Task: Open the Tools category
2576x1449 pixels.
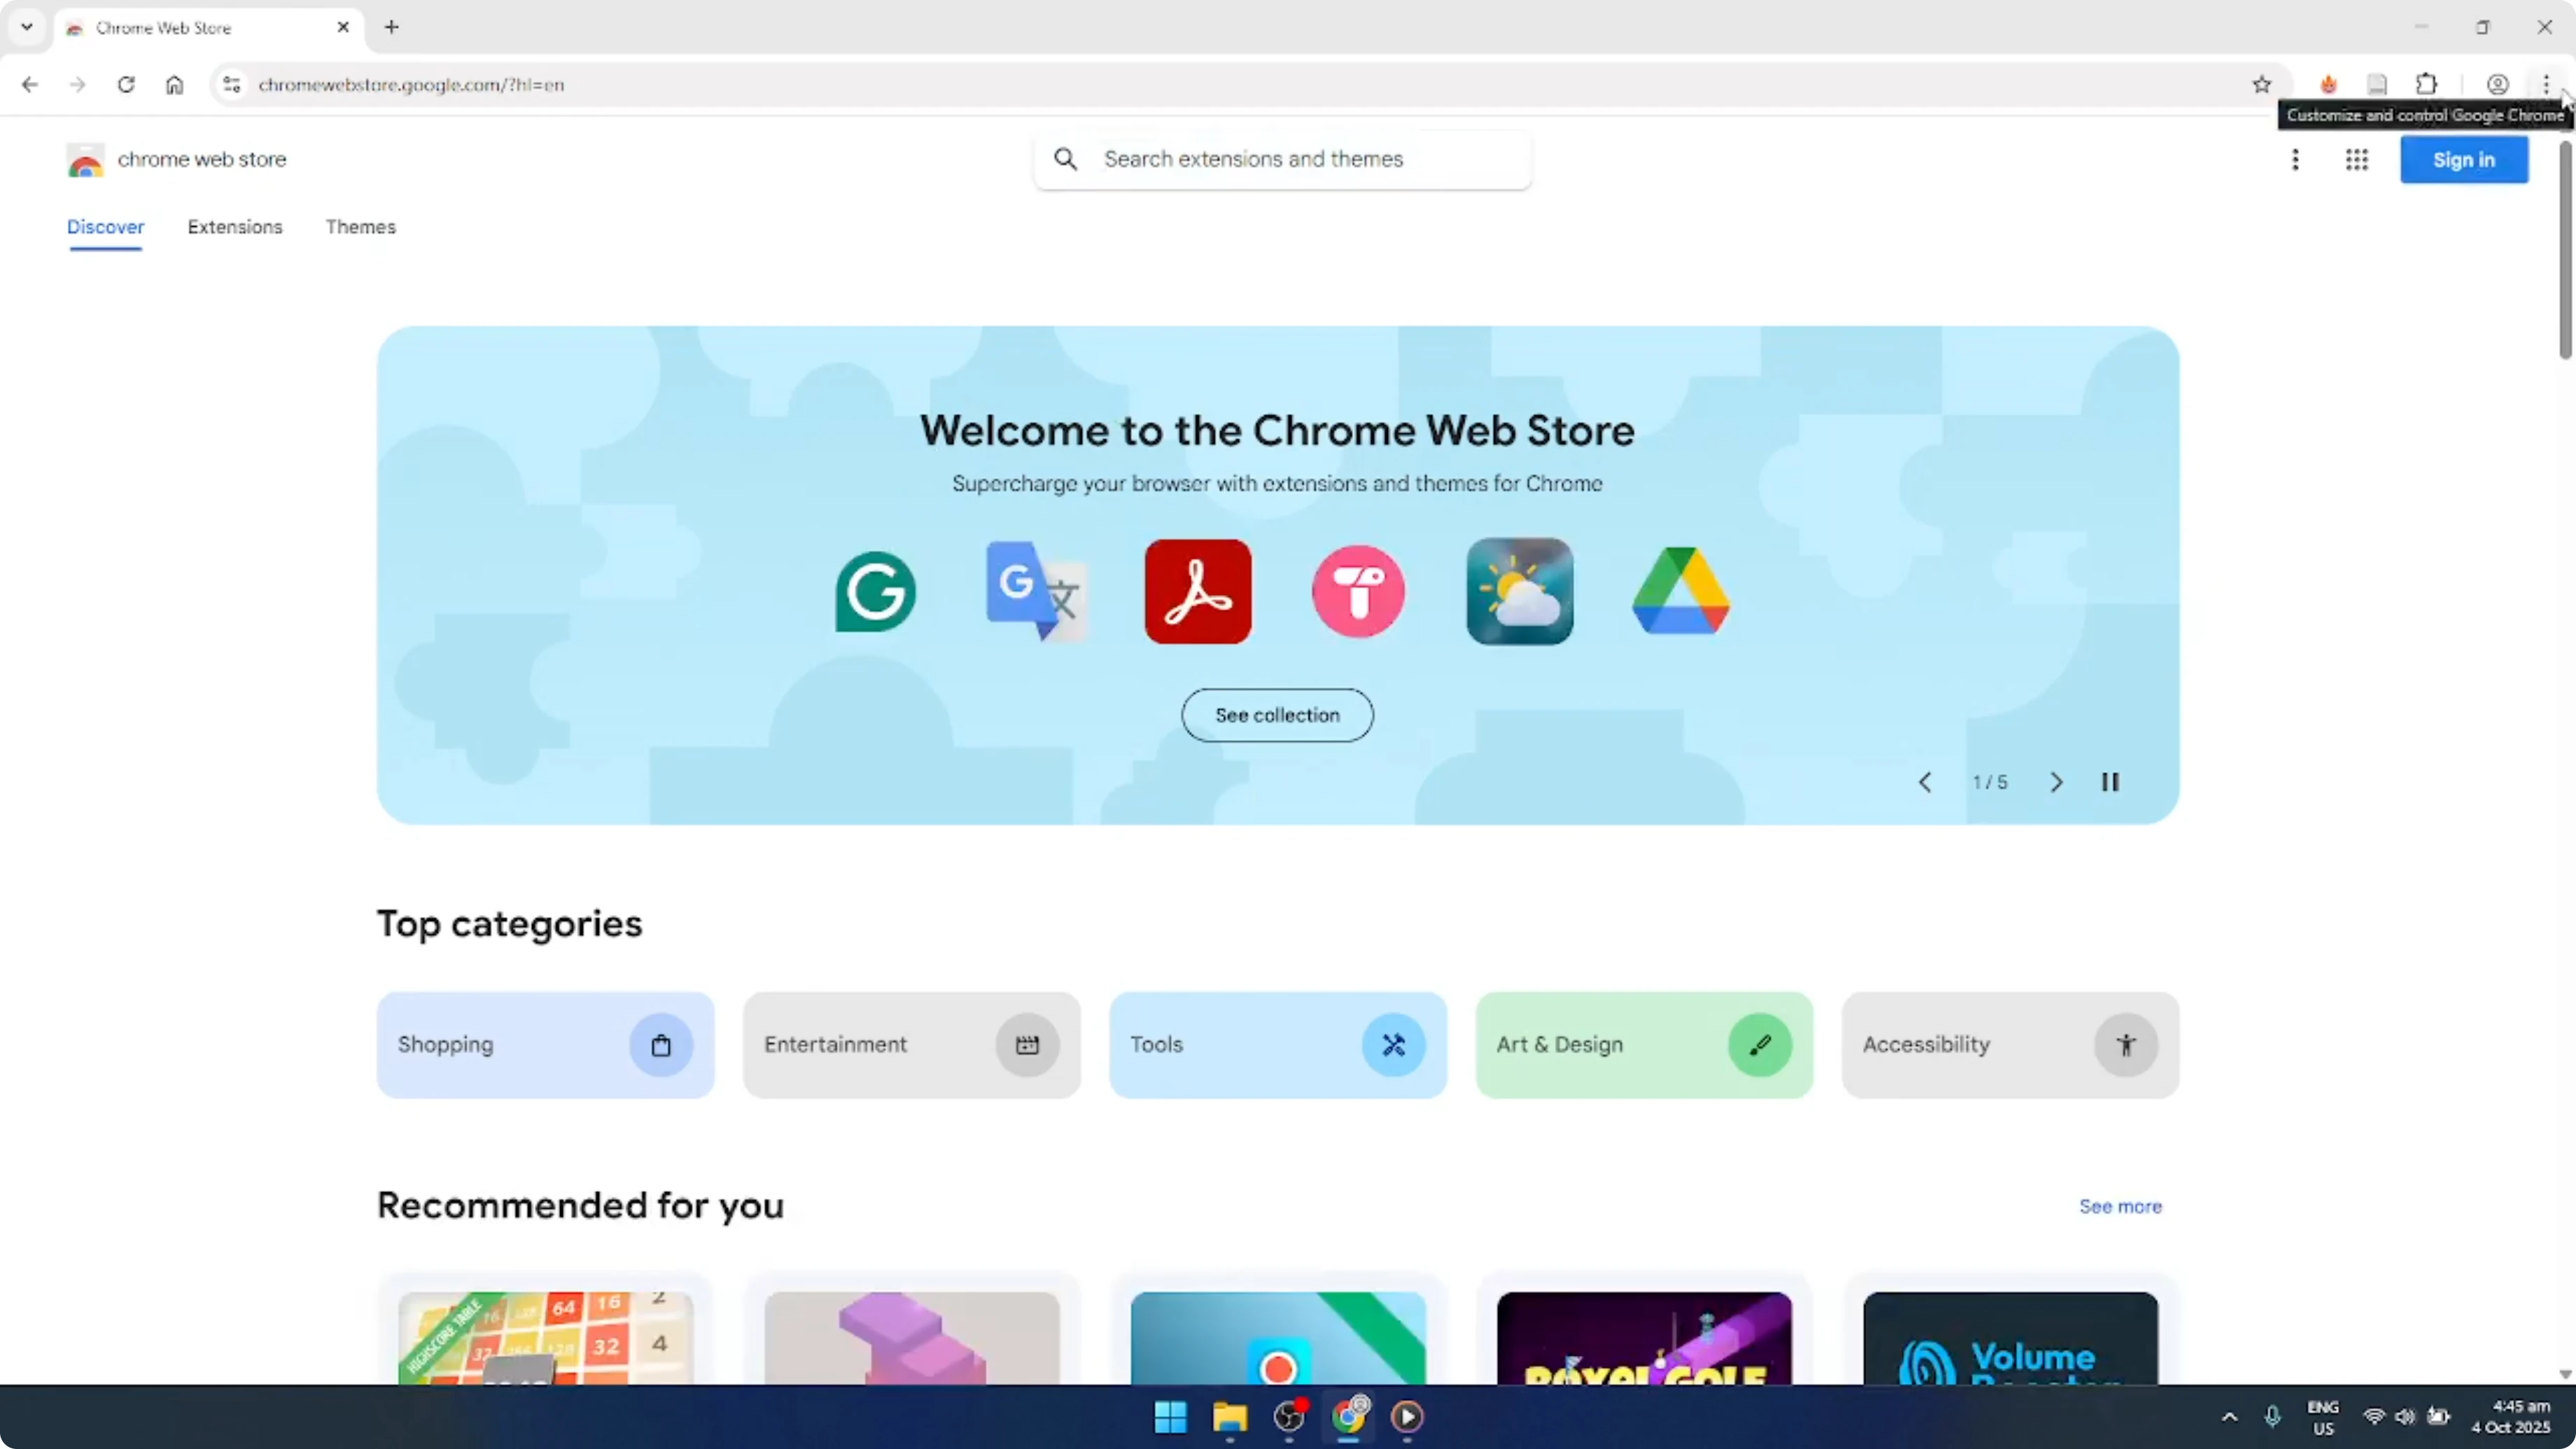Action: 1277,1045
